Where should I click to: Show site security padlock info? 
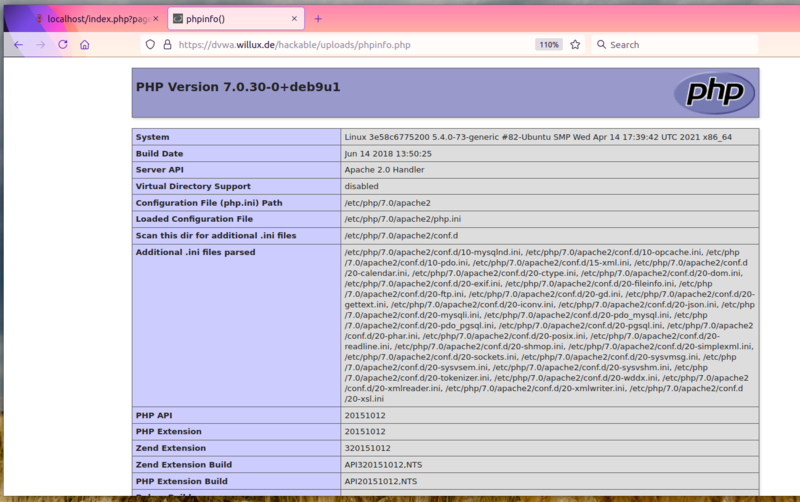(167, 45)
